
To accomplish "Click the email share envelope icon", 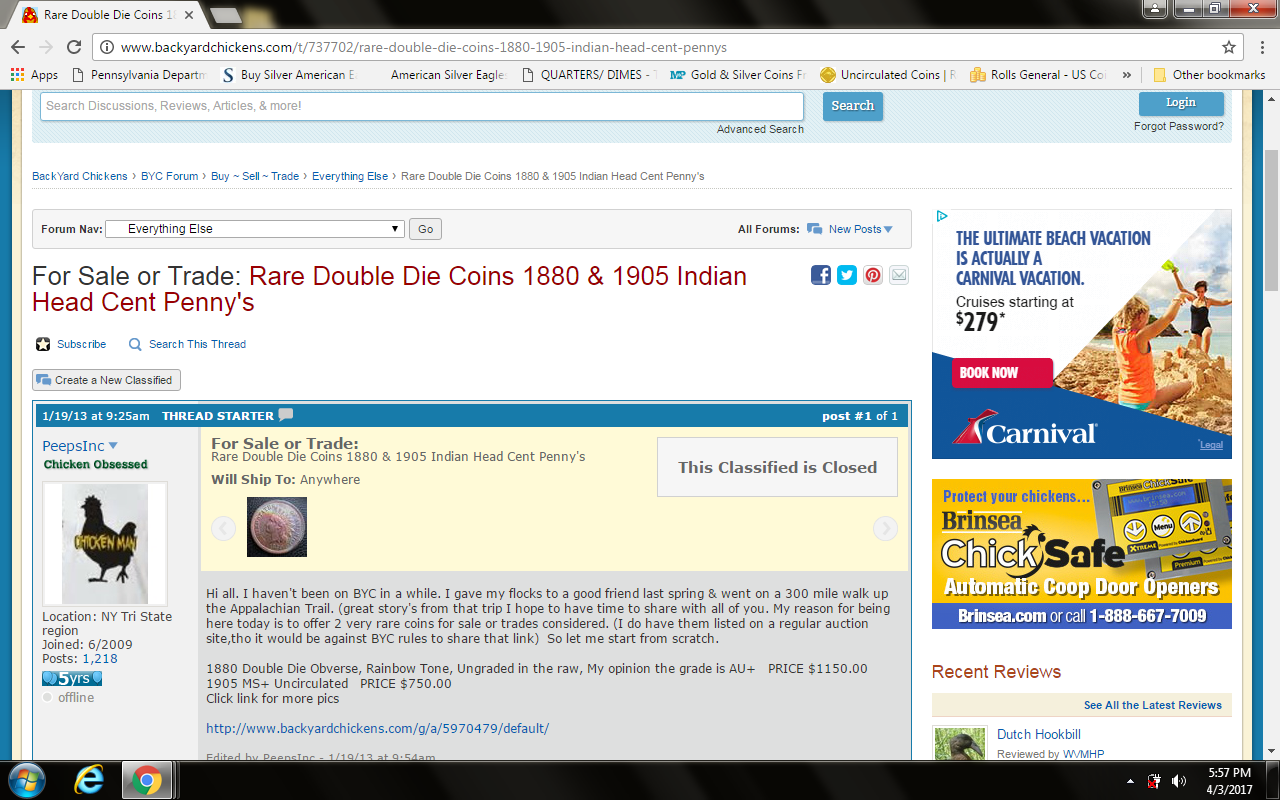I will (899, 275).
